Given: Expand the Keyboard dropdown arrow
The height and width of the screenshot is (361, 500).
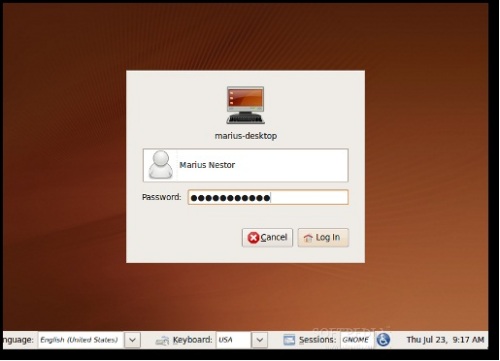Looking at the screenshot, I should pyautogui.click(x=260, y=340).
